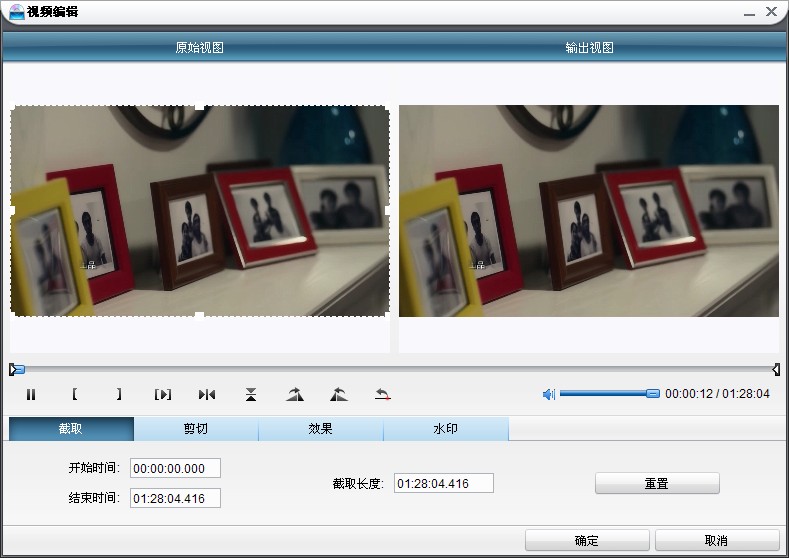Play the bracketed selection

[163, 395]
